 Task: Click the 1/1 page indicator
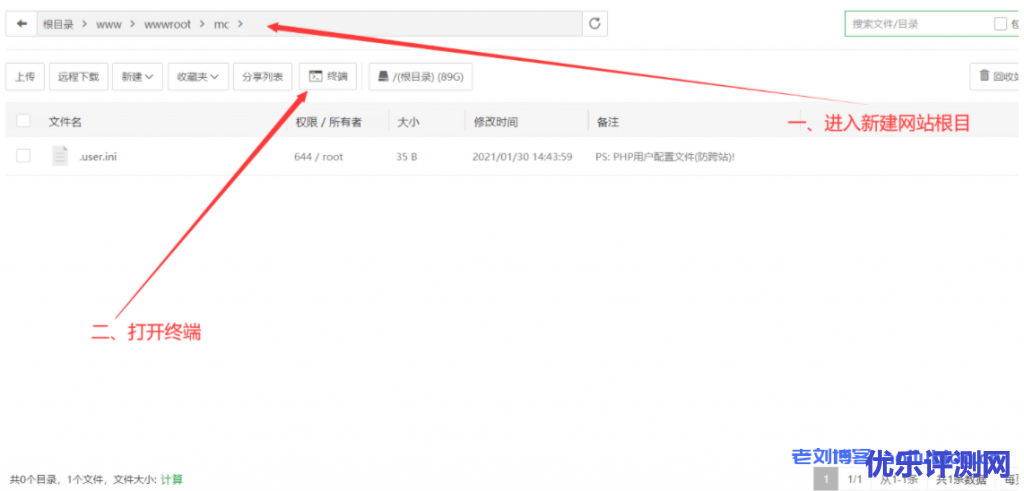point(855,479)
